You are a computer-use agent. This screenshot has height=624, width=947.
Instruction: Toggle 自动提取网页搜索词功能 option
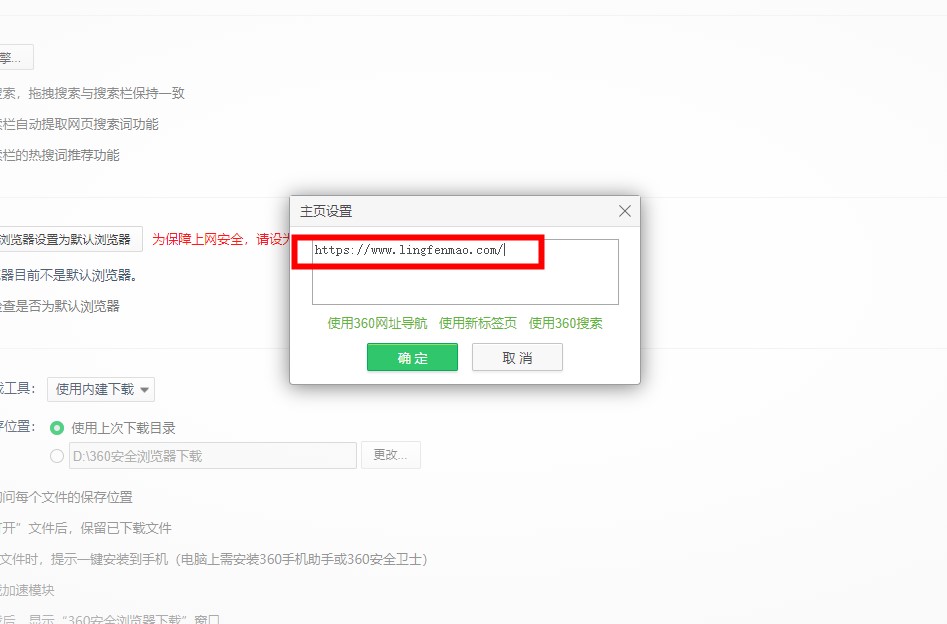[80, 124]
